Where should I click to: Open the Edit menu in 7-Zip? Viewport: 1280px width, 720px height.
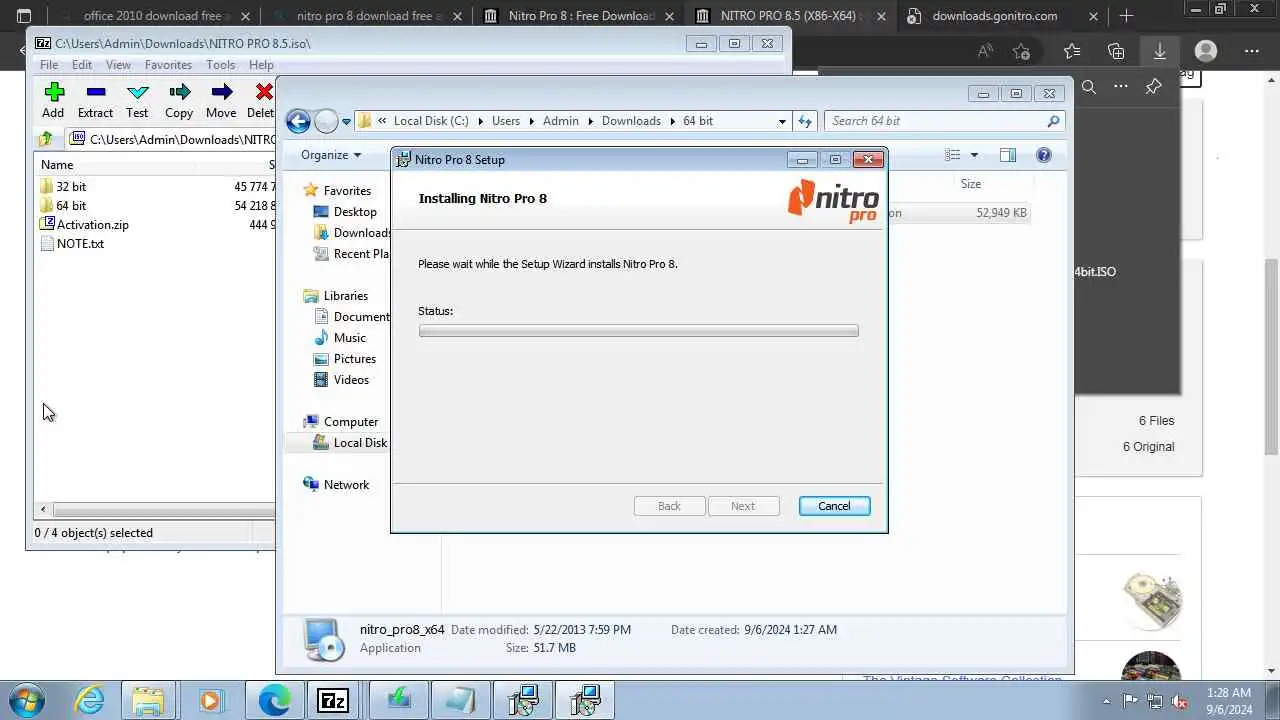point(82,65)
